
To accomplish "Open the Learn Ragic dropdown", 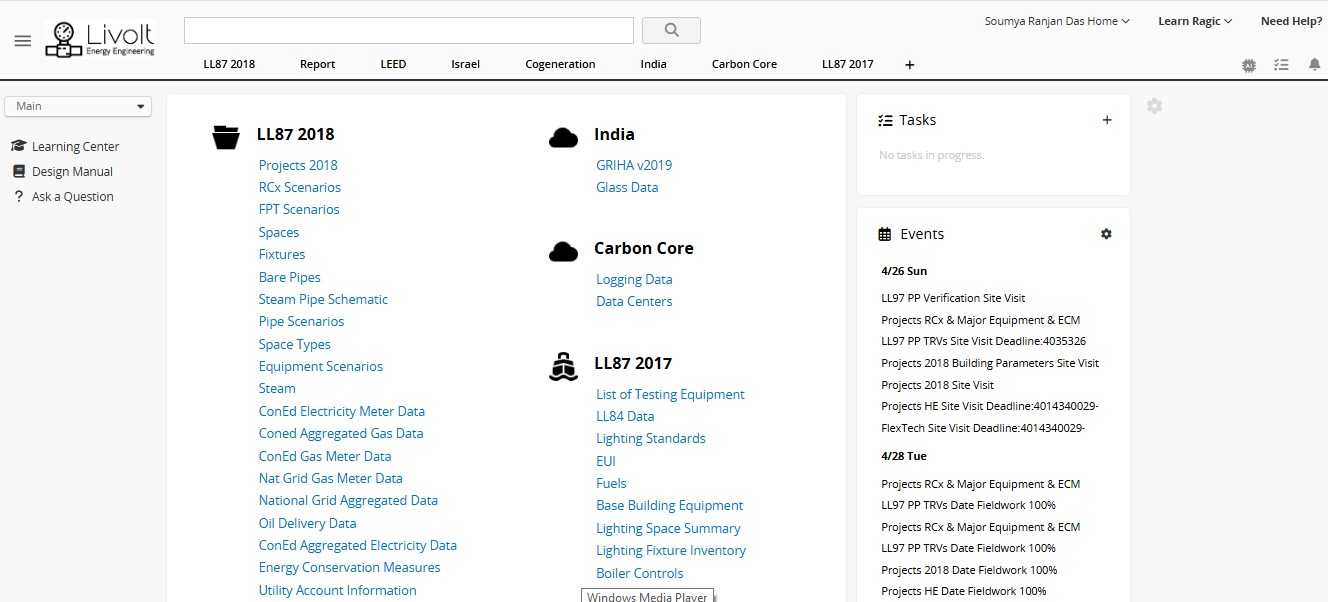I will click(x=1194, y=21).
